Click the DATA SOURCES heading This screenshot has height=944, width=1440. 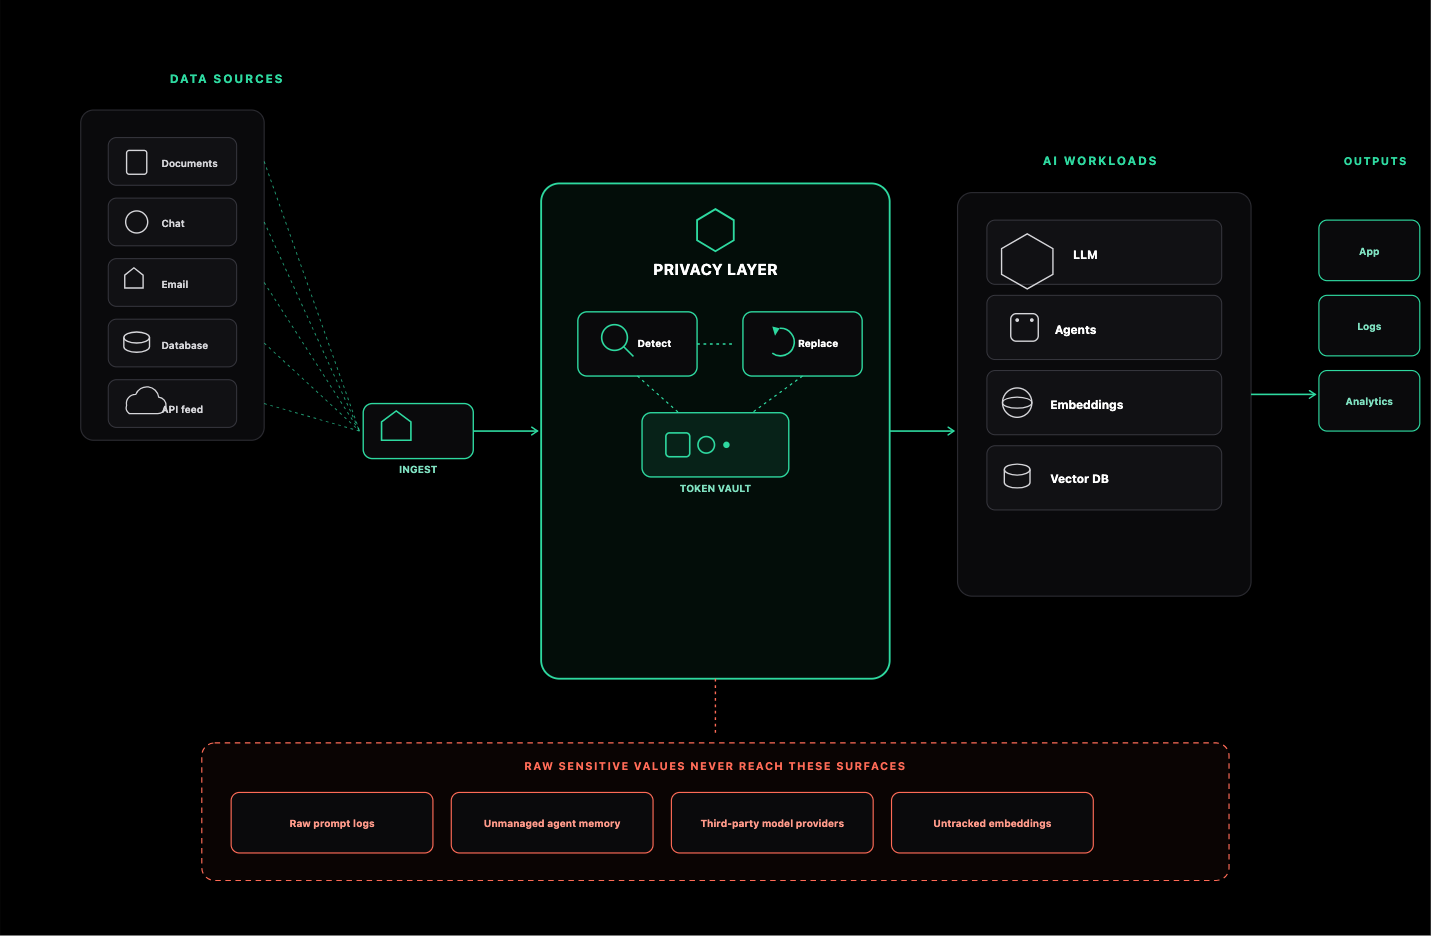click(x=226, y=79)
